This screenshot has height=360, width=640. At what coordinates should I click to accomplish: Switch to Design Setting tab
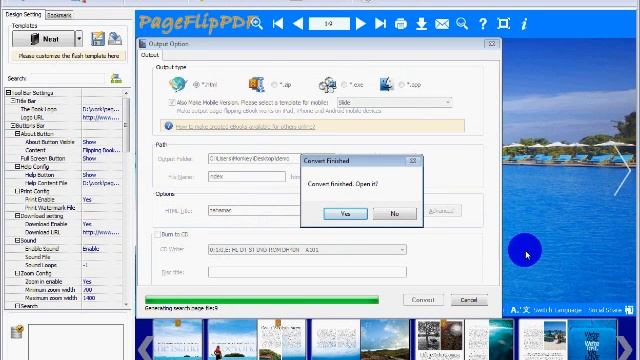pos(23,14)
